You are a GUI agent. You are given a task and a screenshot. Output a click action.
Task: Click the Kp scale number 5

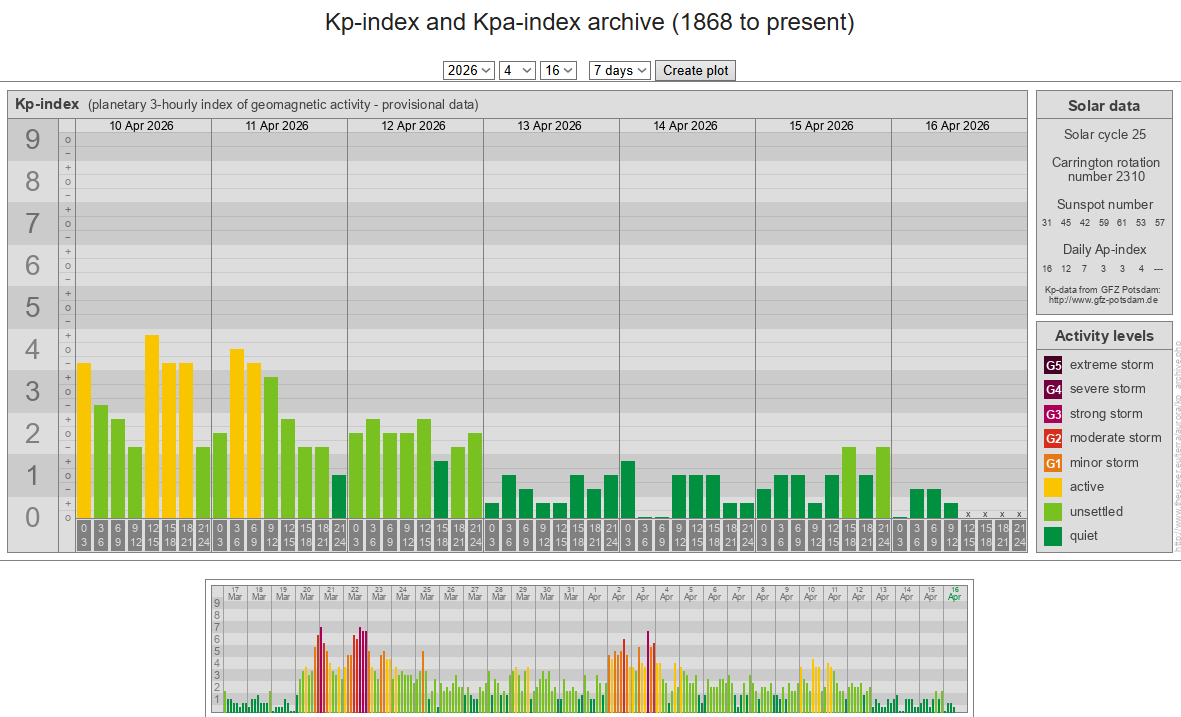[32, 307]
